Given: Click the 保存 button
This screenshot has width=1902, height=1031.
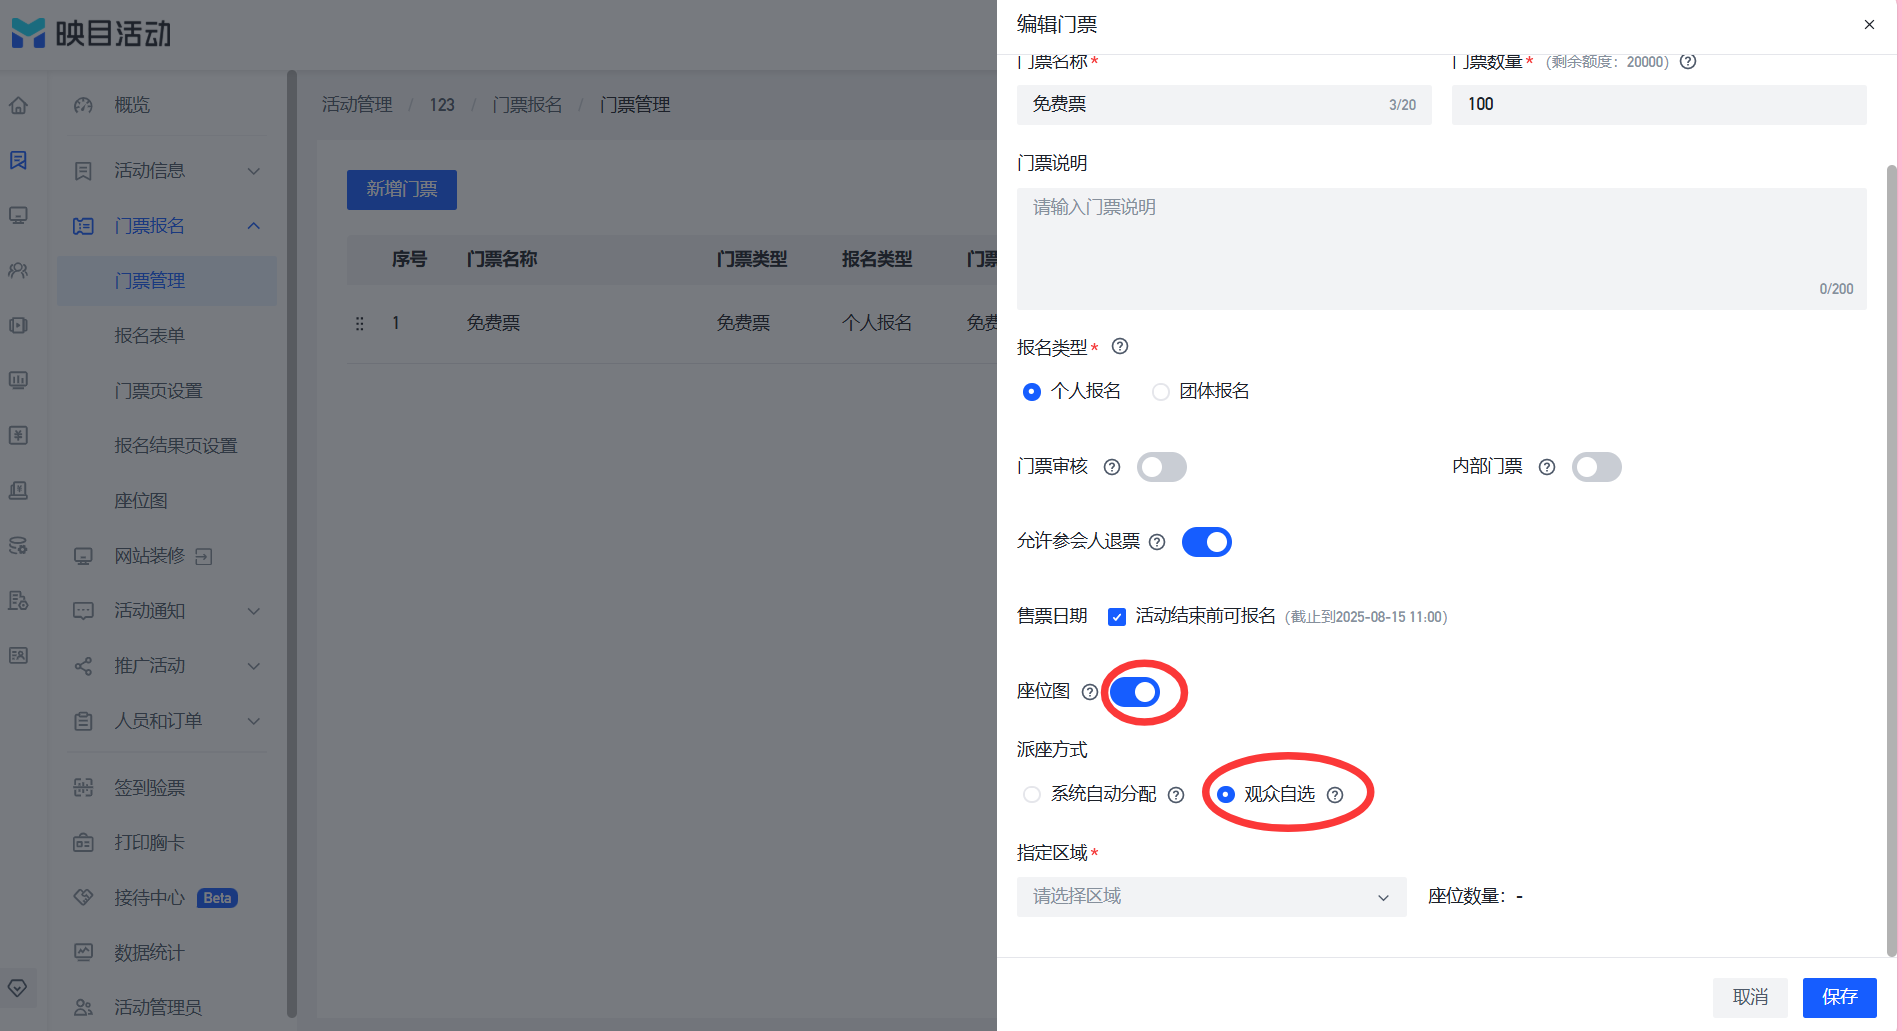Looking at the screenshot, I should click(1840, 997).
